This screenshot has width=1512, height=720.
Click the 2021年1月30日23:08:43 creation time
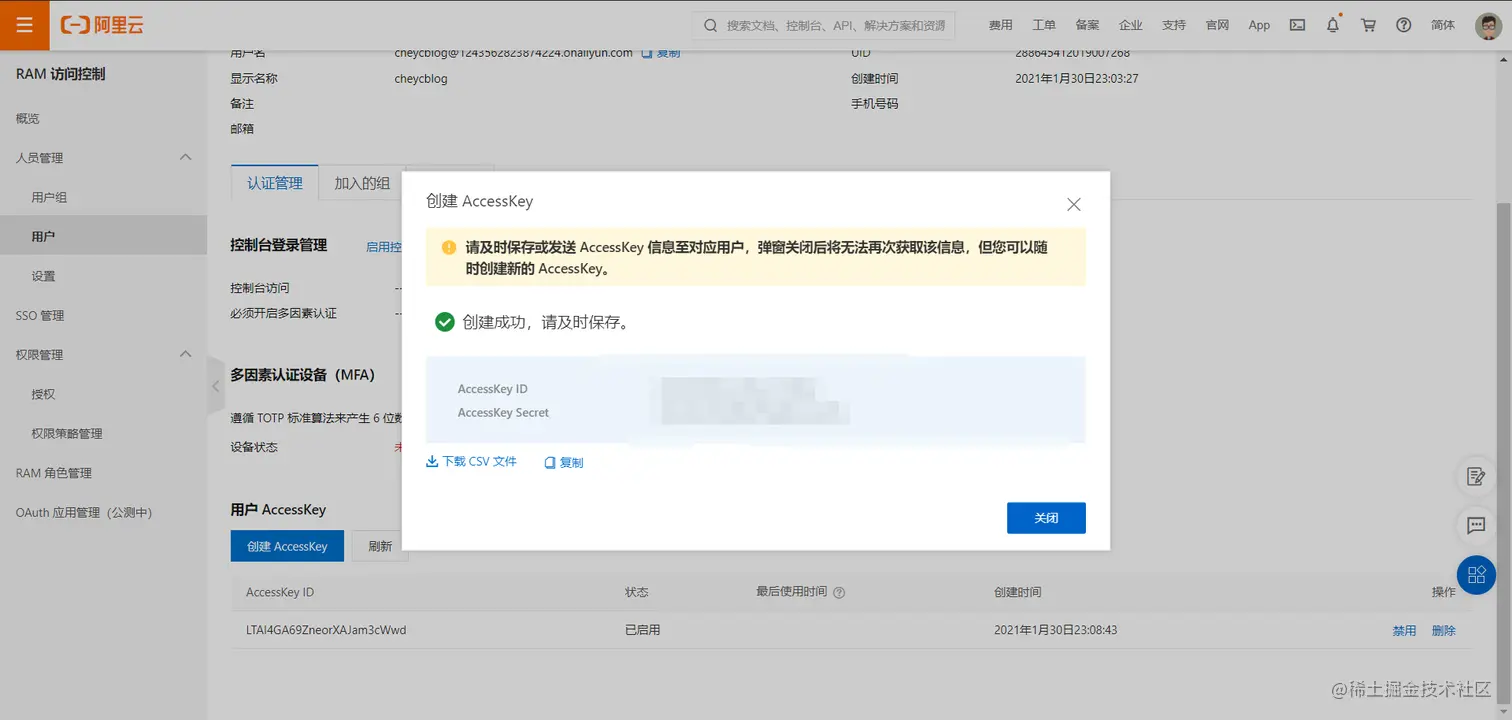click(1056, 630)
